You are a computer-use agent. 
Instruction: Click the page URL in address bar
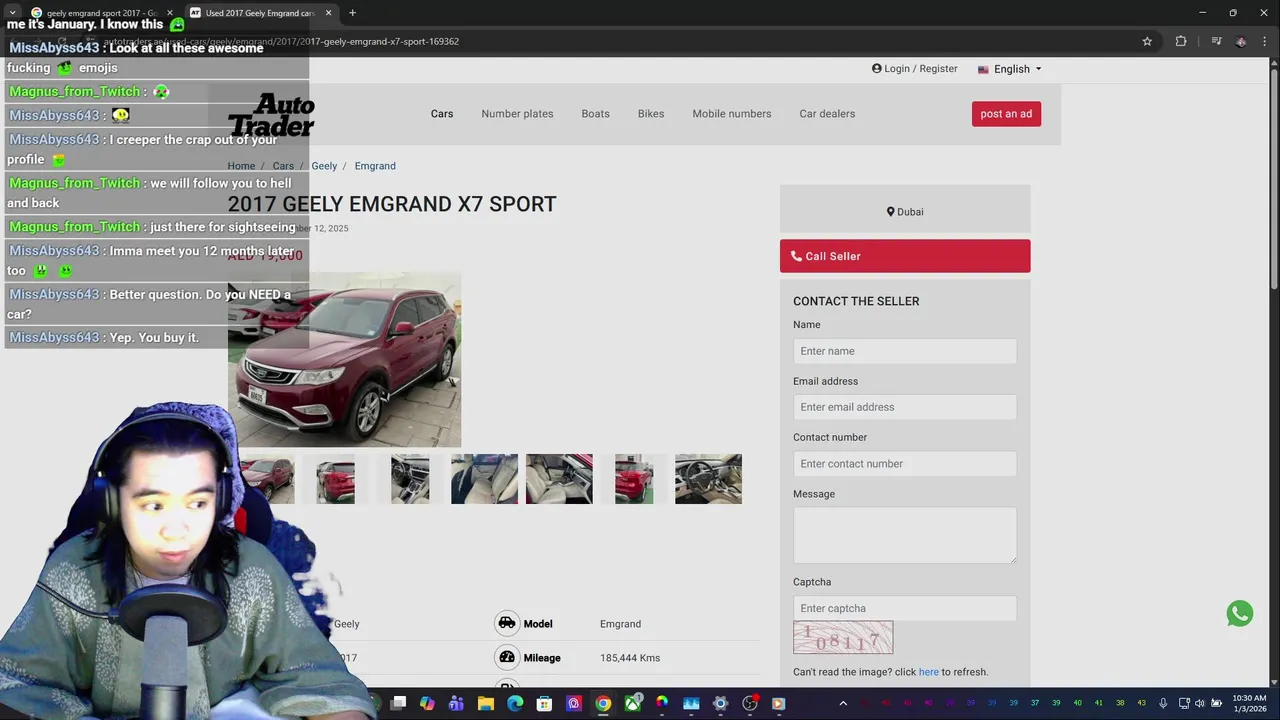(282, 41)
